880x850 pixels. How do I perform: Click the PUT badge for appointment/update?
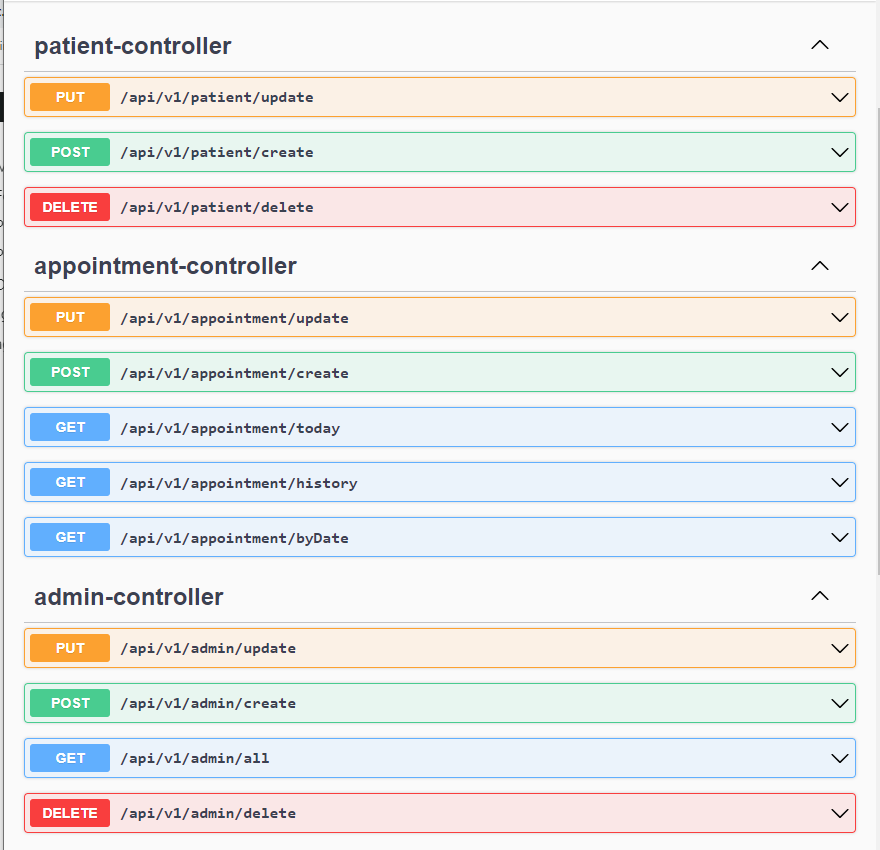coord(70,317)
